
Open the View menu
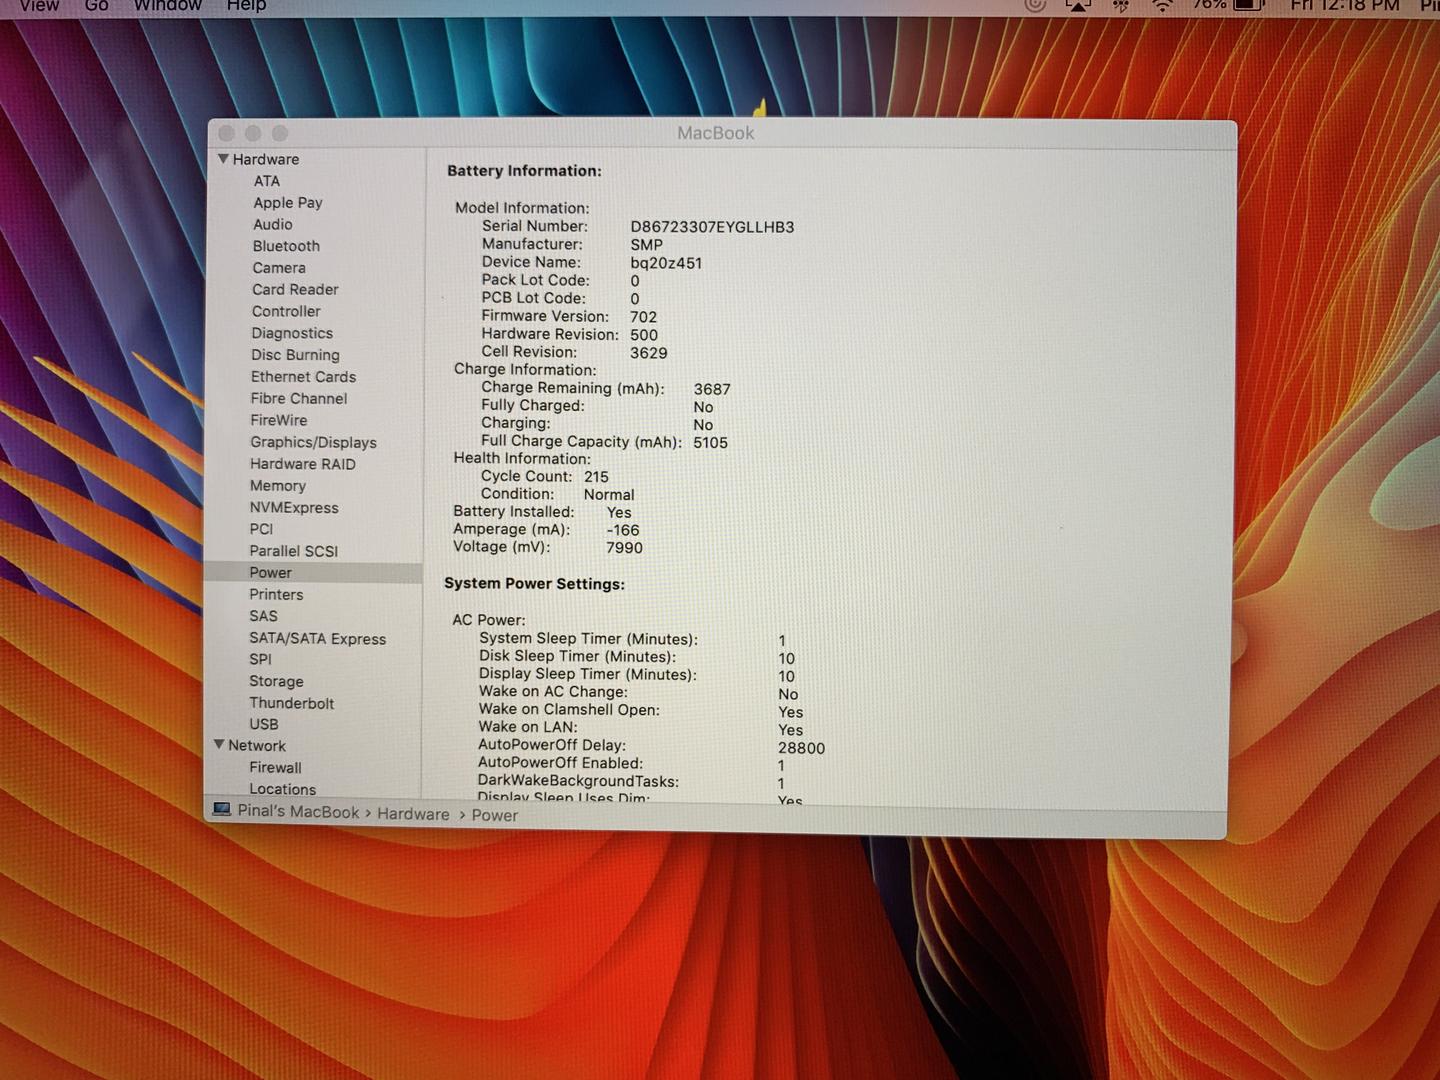39,6
